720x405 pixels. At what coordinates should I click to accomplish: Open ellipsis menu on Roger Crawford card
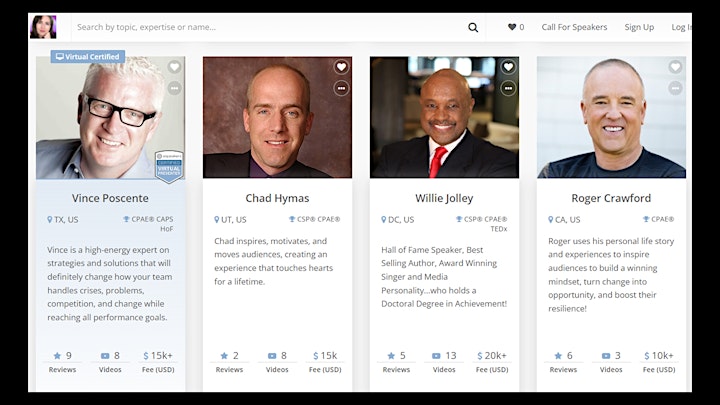click(675, 88)
